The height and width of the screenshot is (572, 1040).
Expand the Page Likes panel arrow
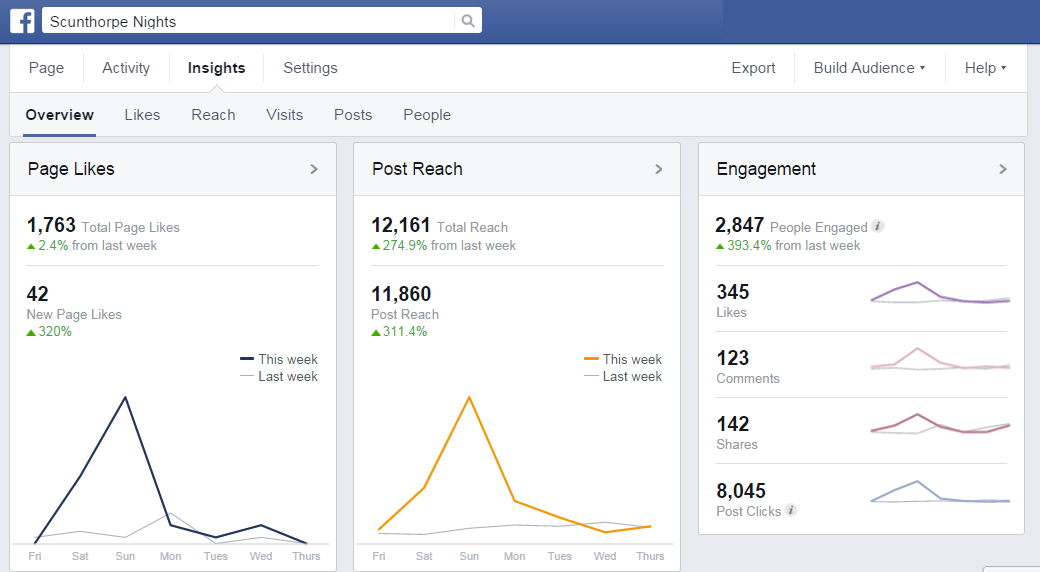pos(314,169)
